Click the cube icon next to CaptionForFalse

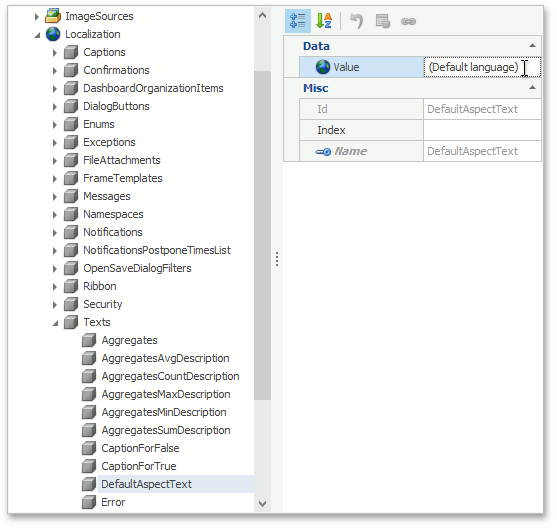[x=89, y=448]
